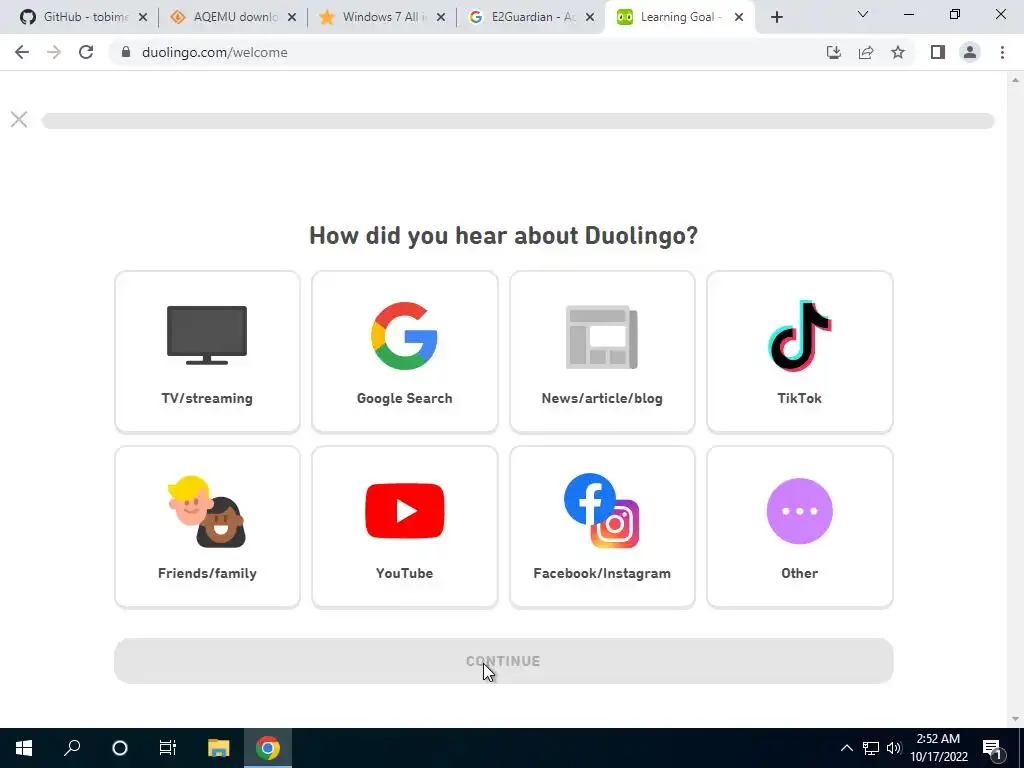The height and width of the screenshot is (768, 1024).
Task: Open Cortana from the taskbar
Action: click(120, 748)
